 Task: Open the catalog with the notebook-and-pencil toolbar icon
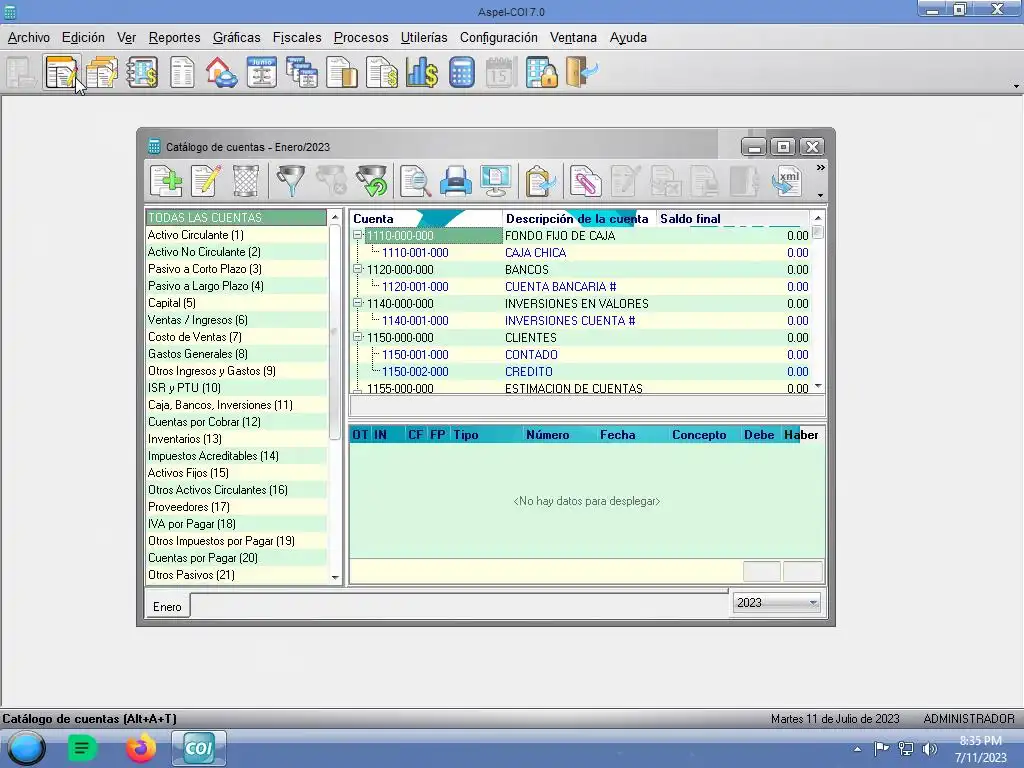pos(62,72)
